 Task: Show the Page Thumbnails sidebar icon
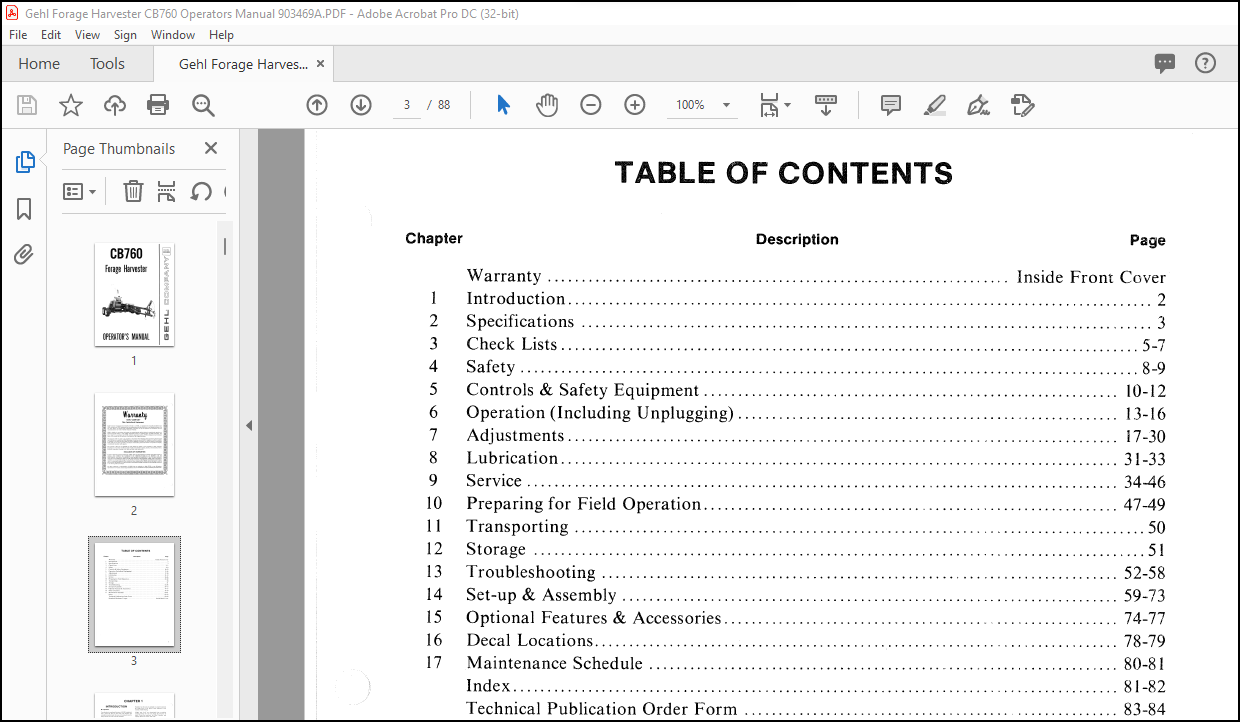point(25,162)
